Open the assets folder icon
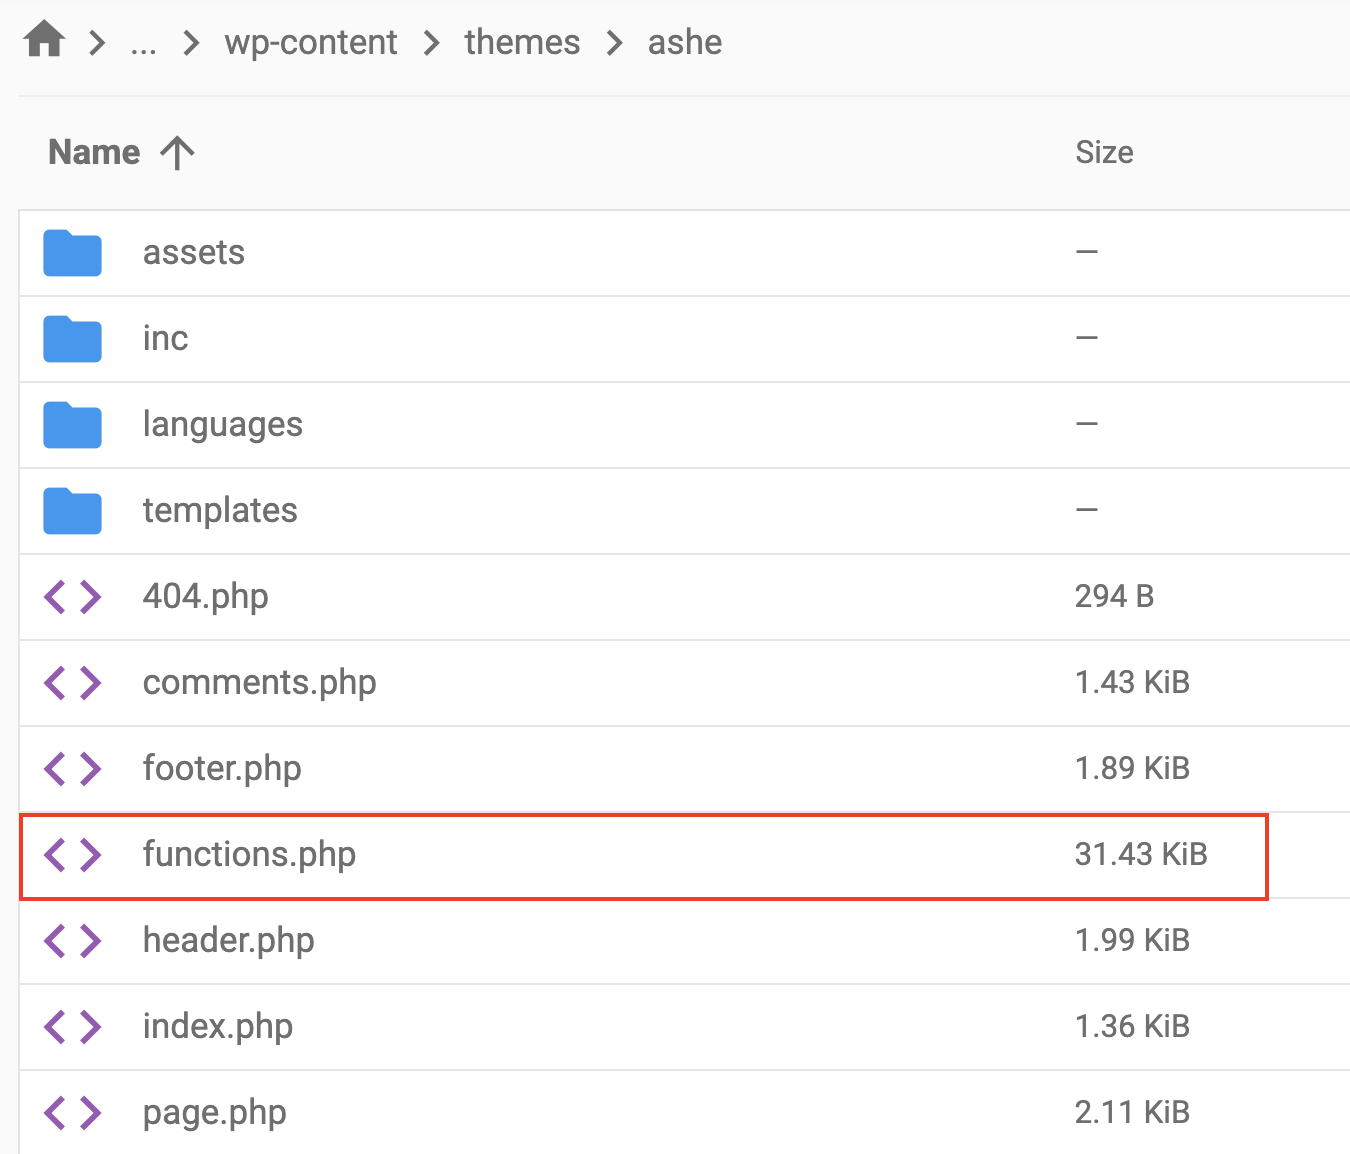Image resolution: width=1350 pixels, height=1154 pixels. tap(72, 253)
